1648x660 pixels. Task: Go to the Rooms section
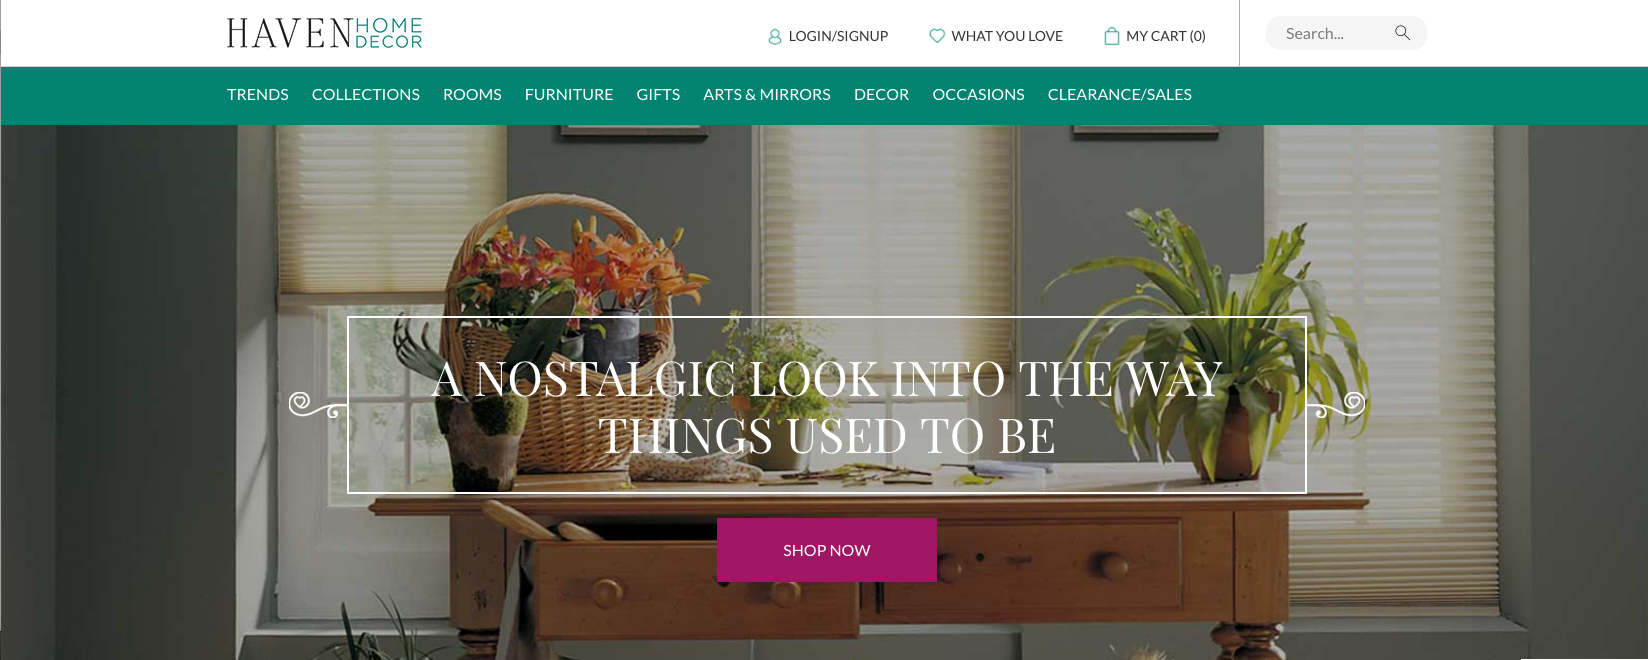472,94
